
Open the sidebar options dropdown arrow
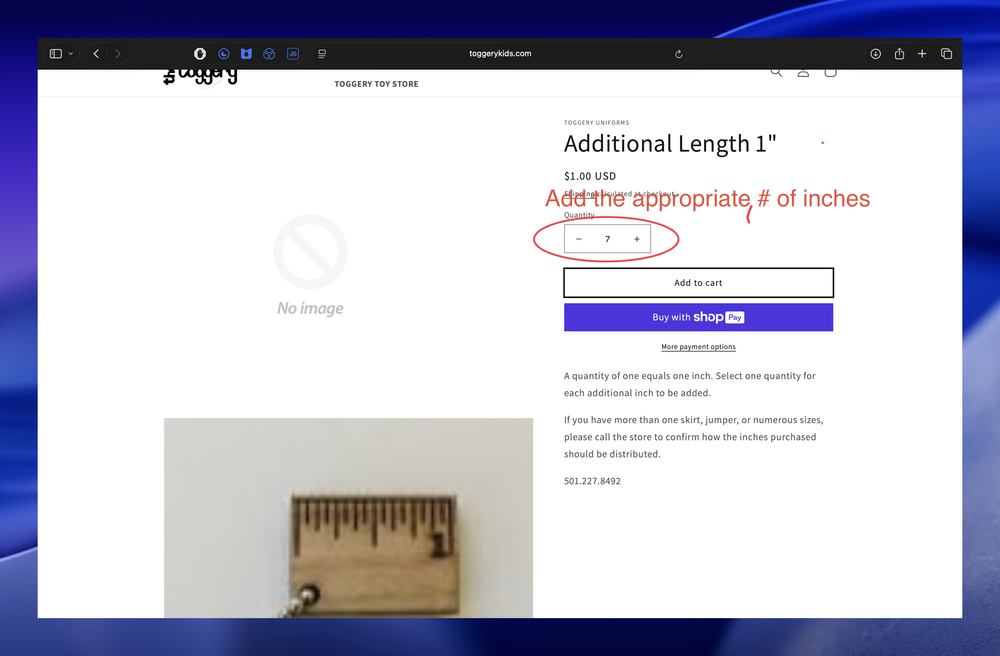pyautogui.click(x=71, y=54)
